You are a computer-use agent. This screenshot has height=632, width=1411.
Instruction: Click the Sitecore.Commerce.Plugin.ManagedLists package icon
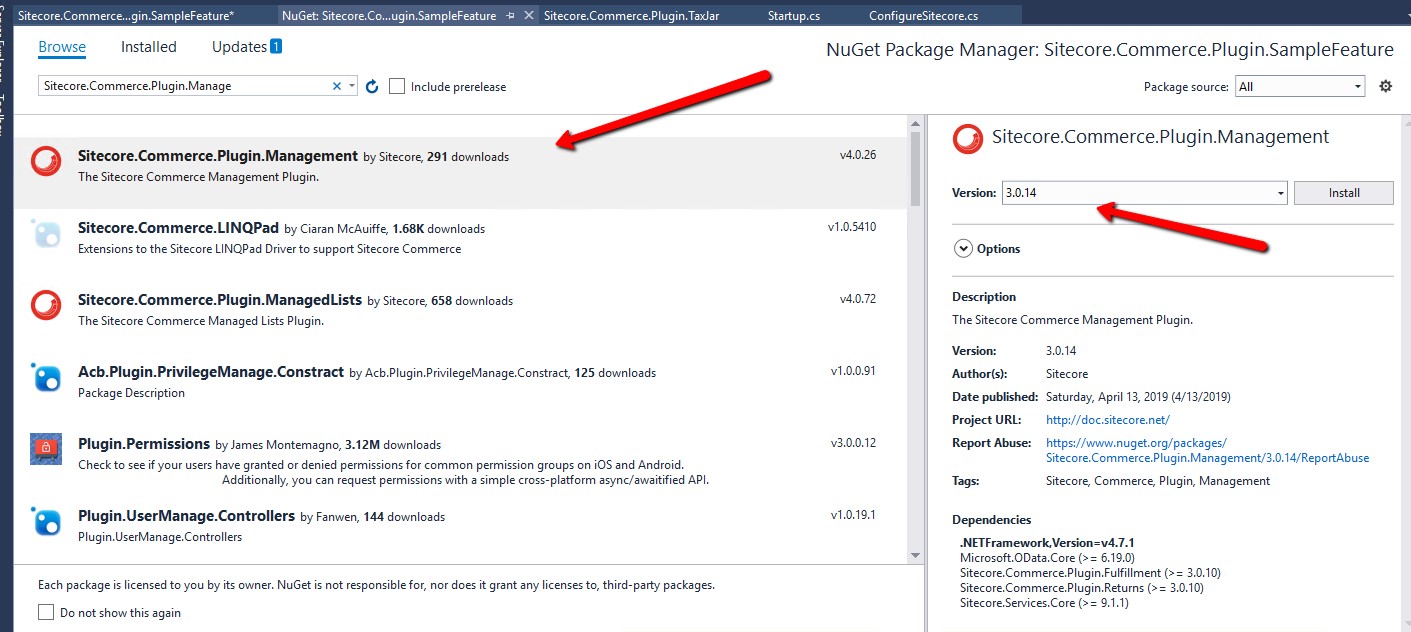[46, 305]
